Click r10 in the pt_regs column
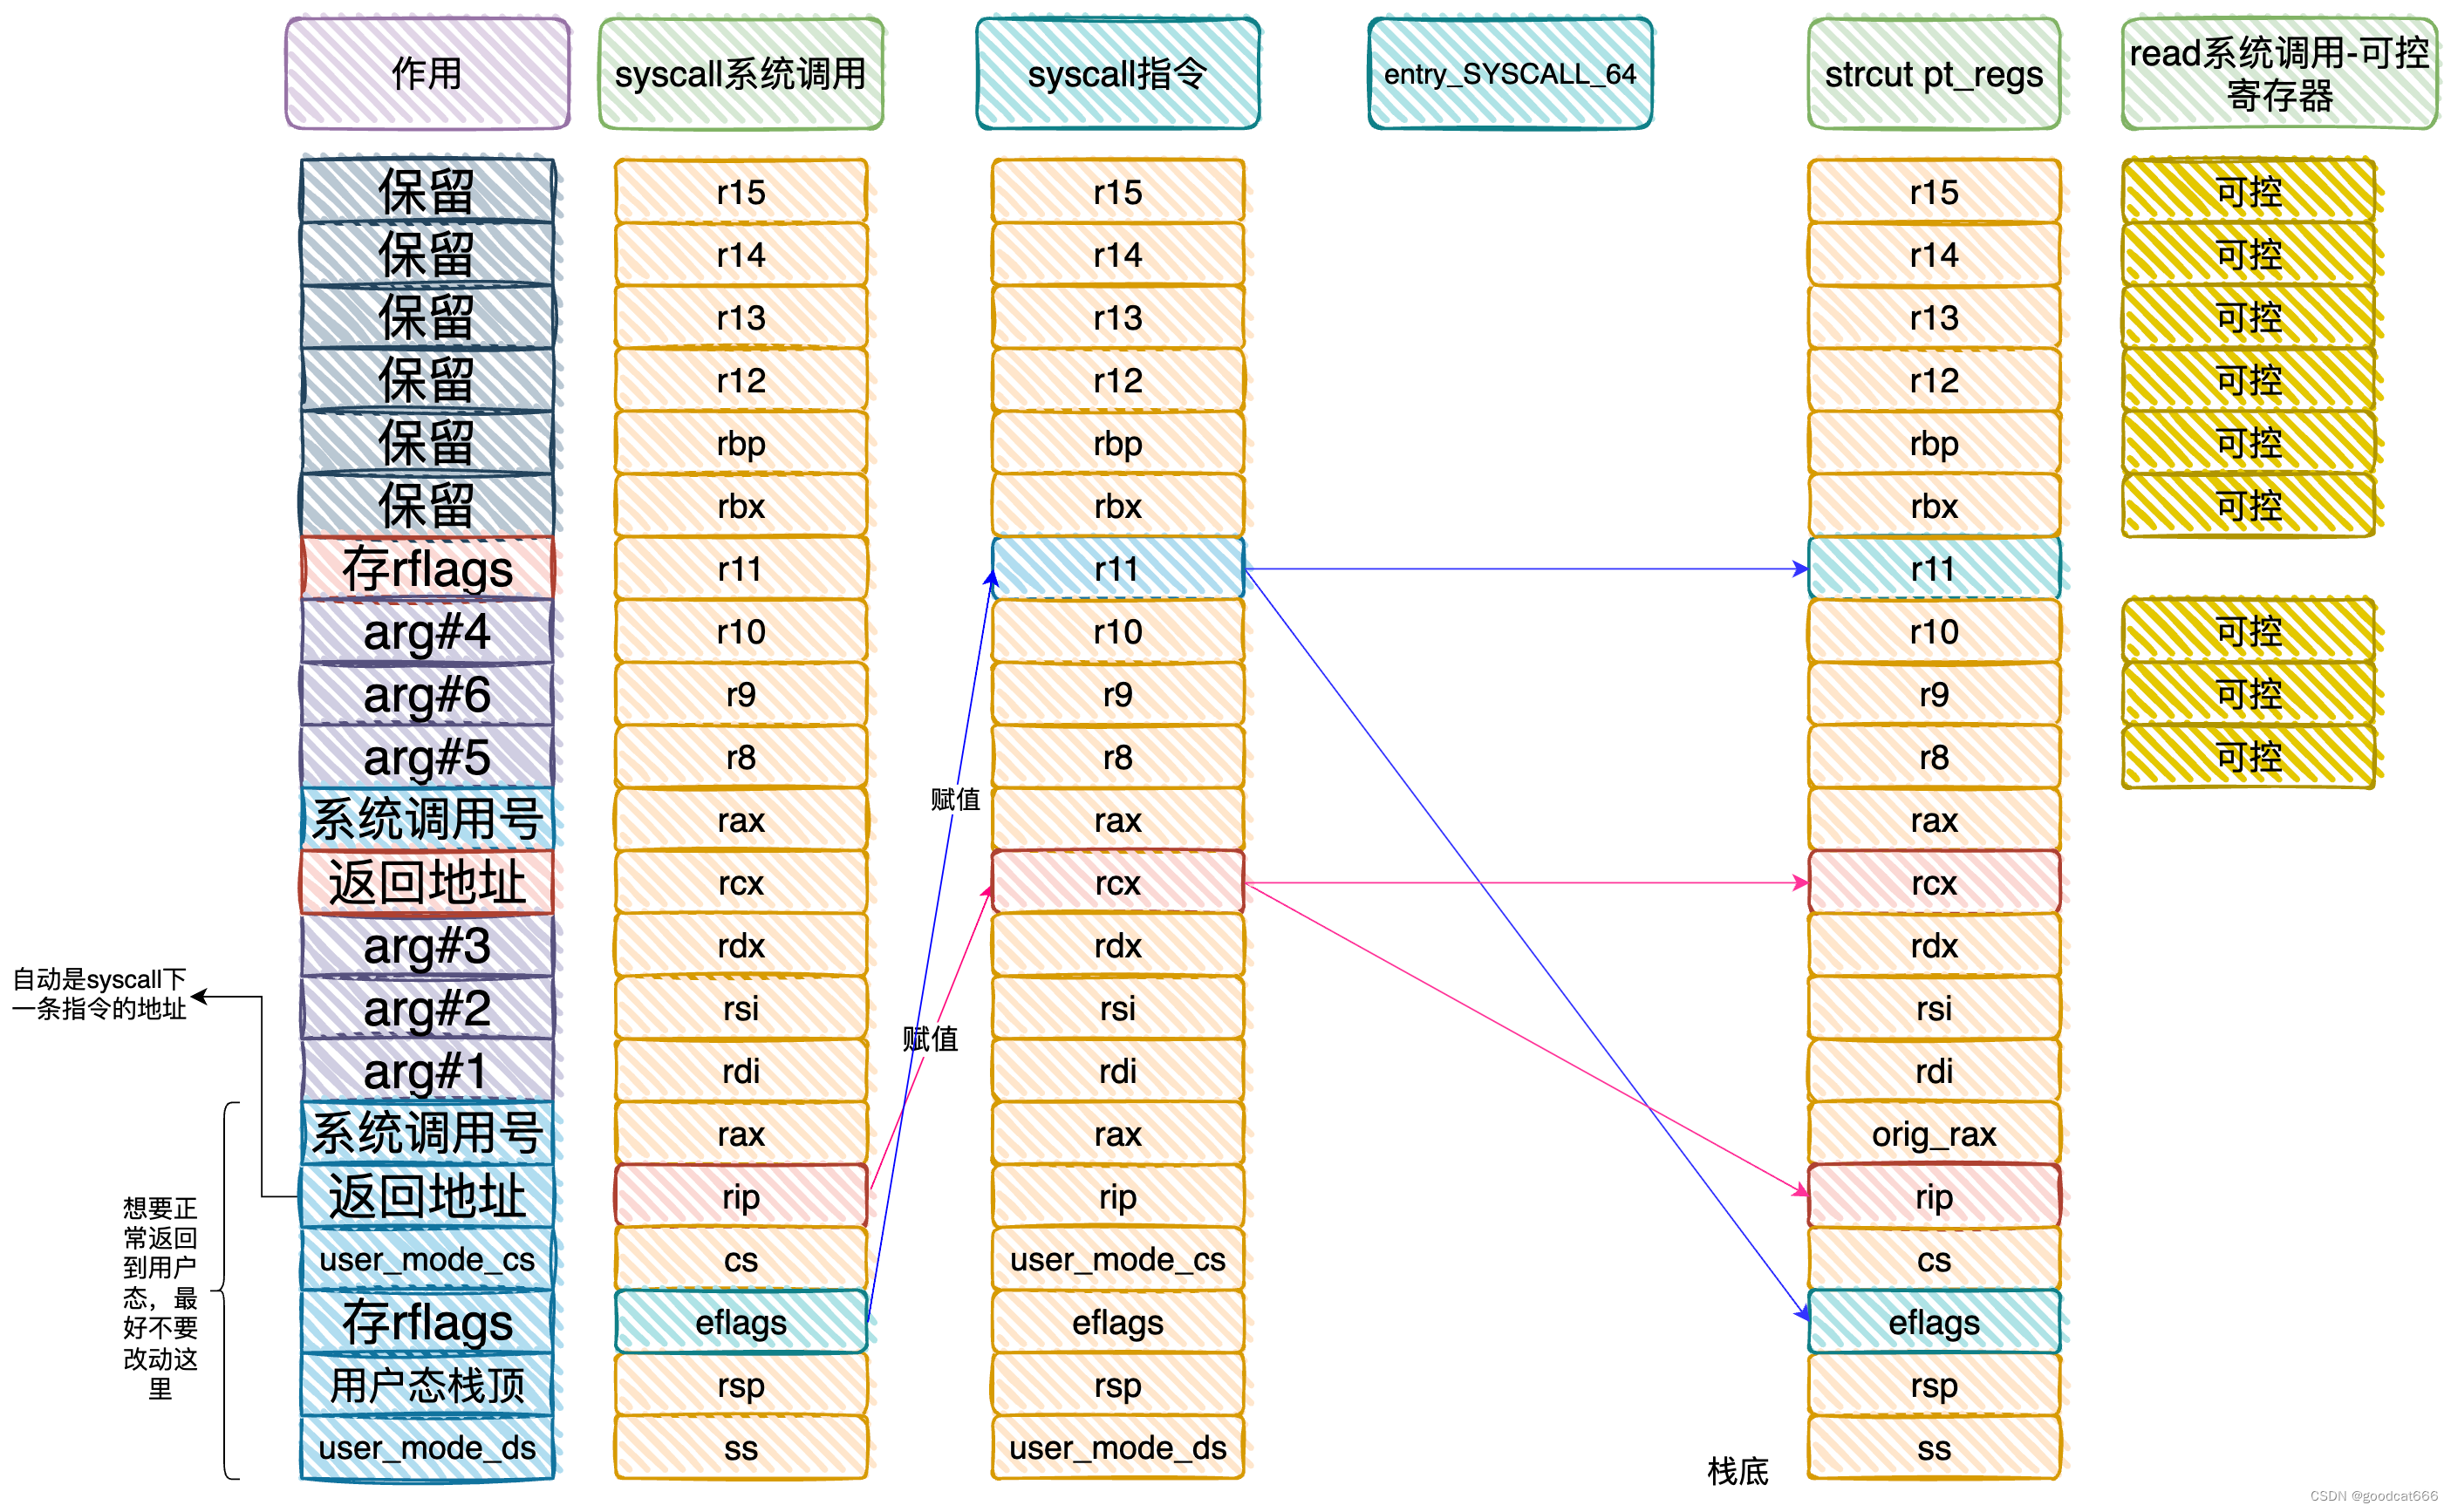 tap(1934, 631)
